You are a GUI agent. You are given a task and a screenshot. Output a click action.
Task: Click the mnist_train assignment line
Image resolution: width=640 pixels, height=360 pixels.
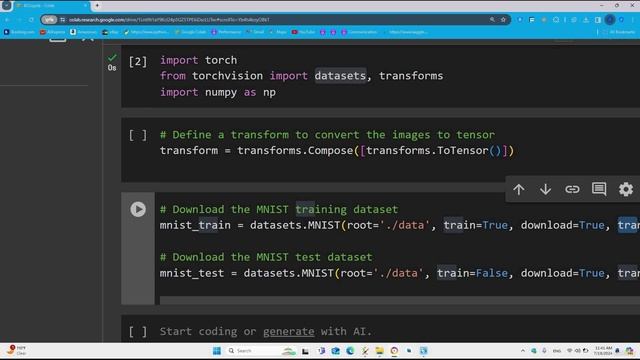click(400, 225)
